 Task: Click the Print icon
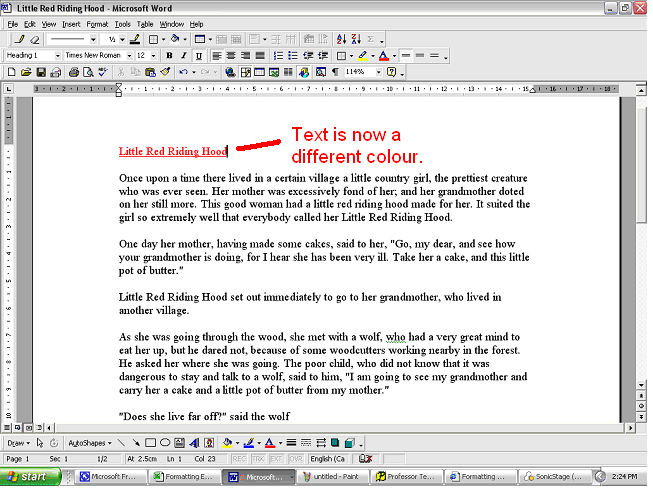pyautogui.click(x=73, y=73)
